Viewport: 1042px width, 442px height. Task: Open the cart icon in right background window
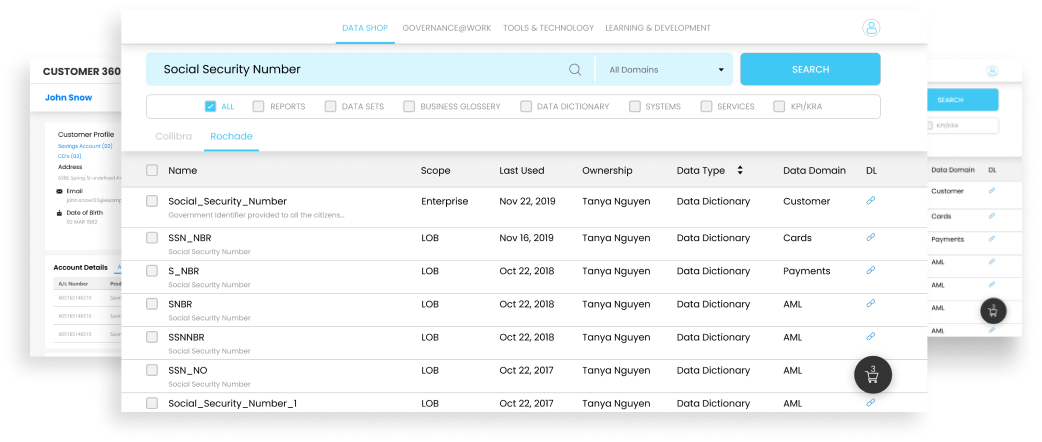click(993, 310)
